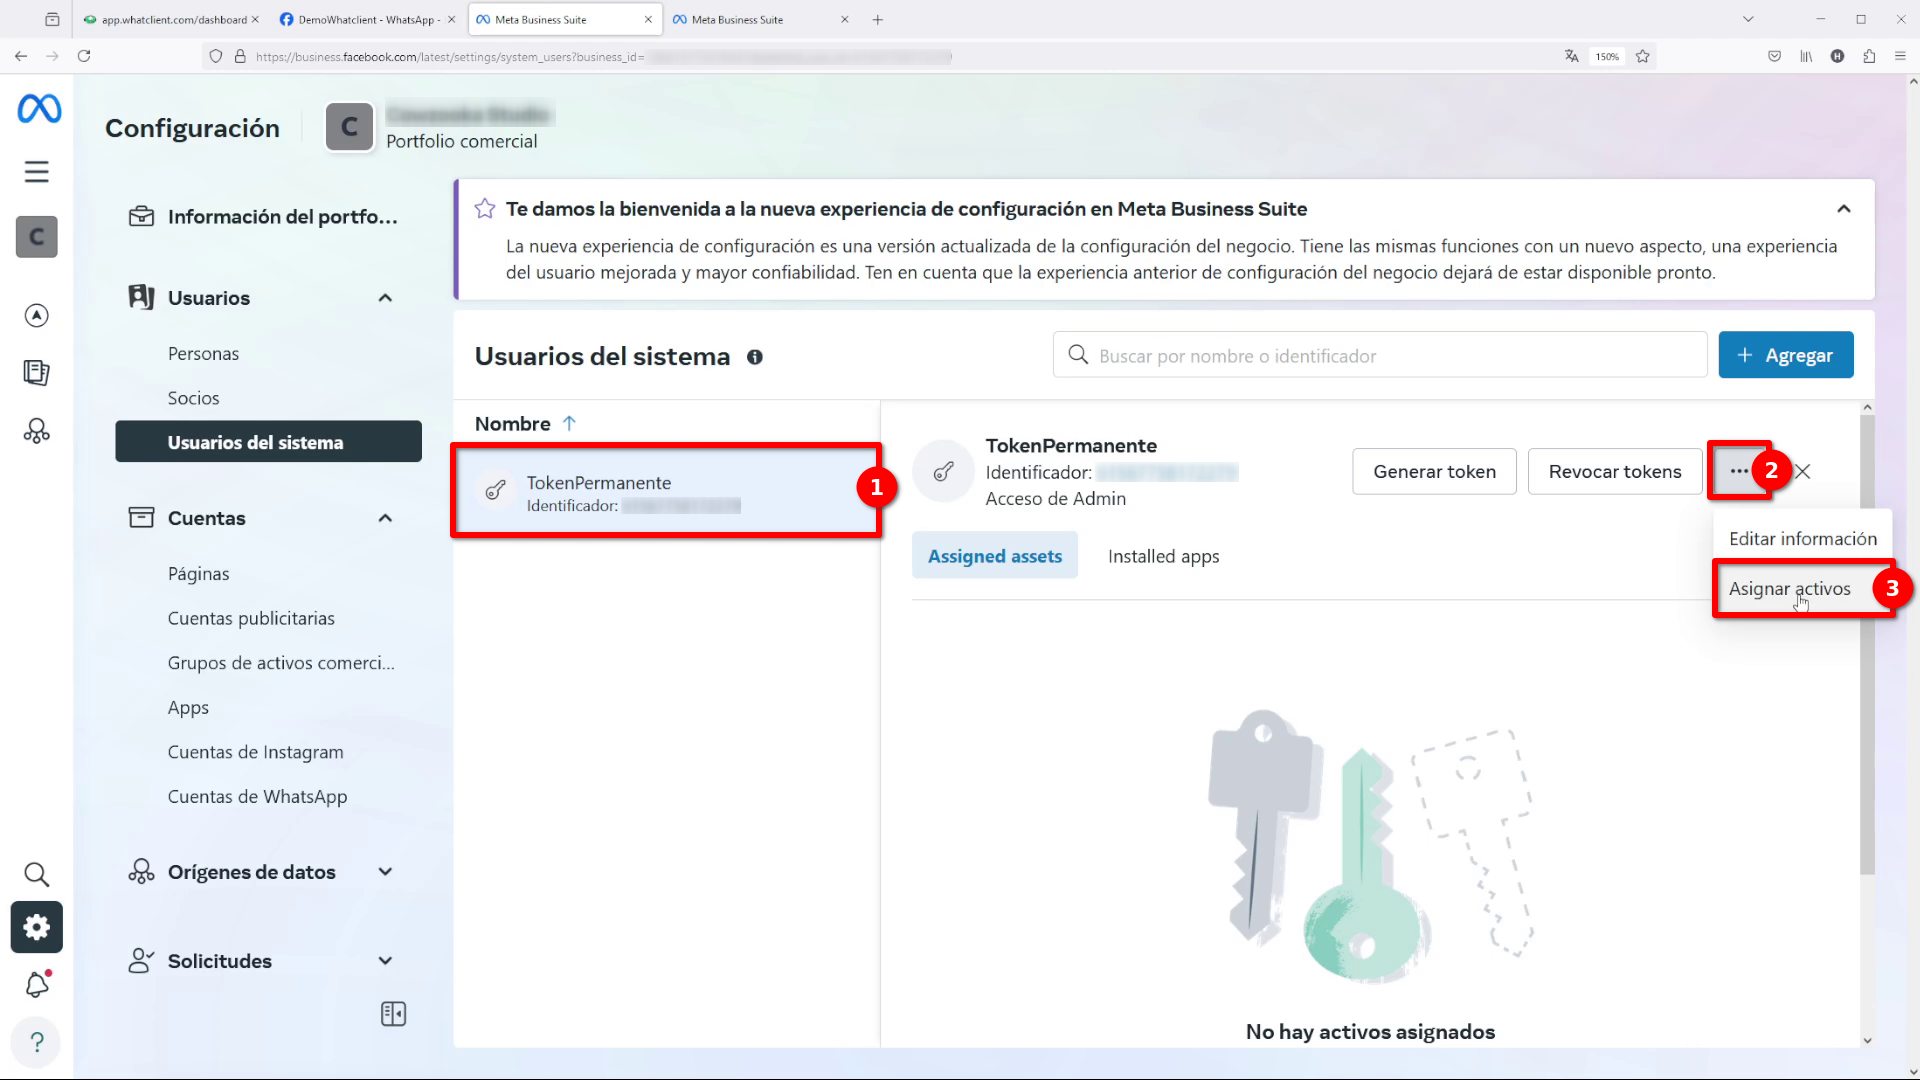Go to Grupos de activos comerciales

point(281,662)
